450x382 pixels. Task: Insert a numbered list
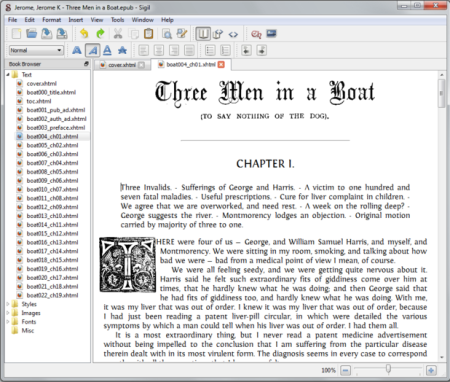click(x=225, y=50)
